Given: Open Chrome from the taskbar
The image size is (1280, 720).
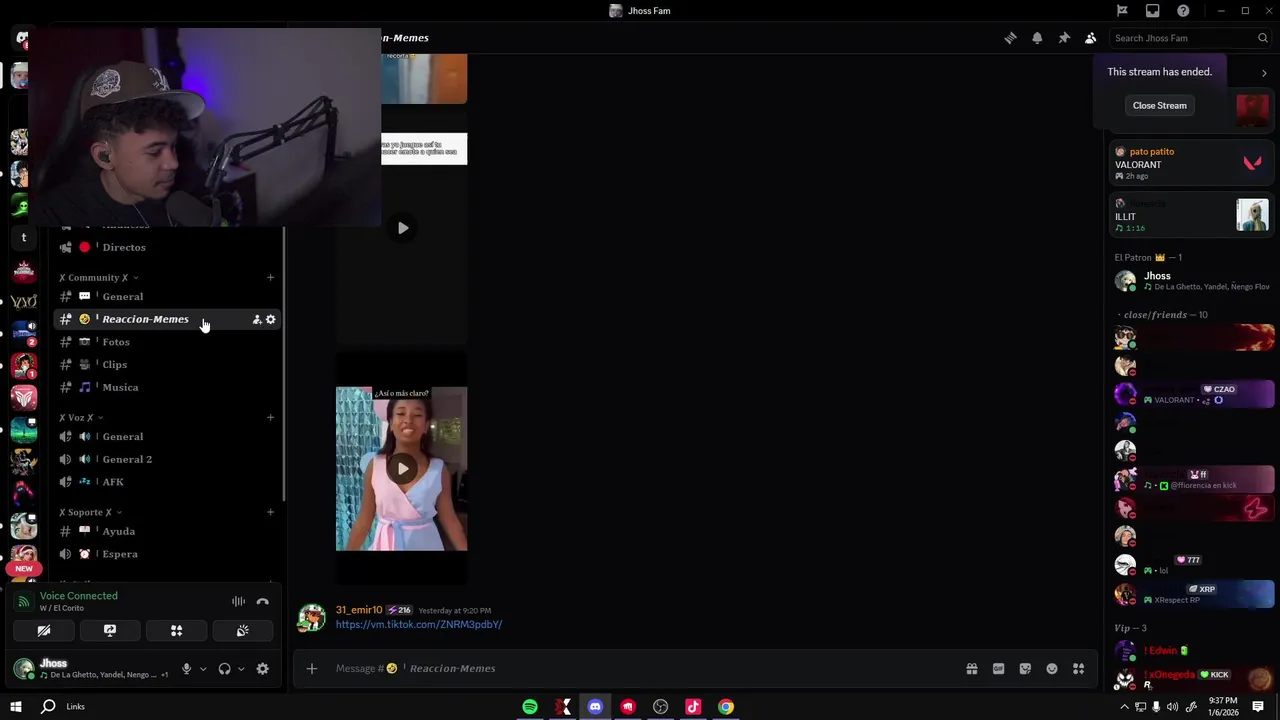Looking at the screenshot, I should (x=726, y=707).
